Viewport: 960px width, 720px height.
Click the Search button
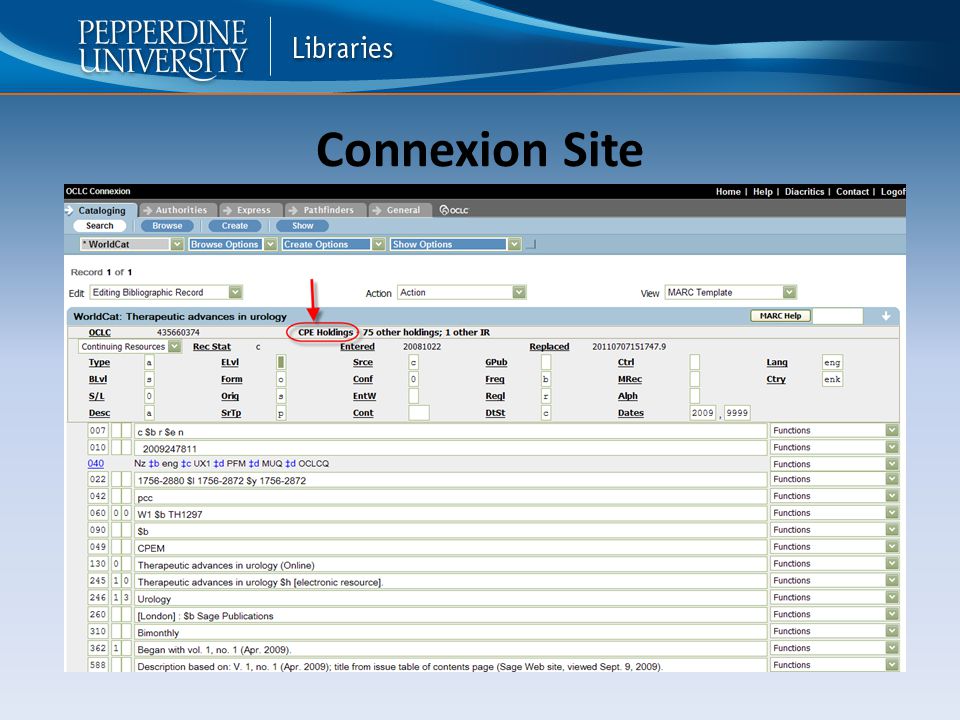[x=100, y=226]
